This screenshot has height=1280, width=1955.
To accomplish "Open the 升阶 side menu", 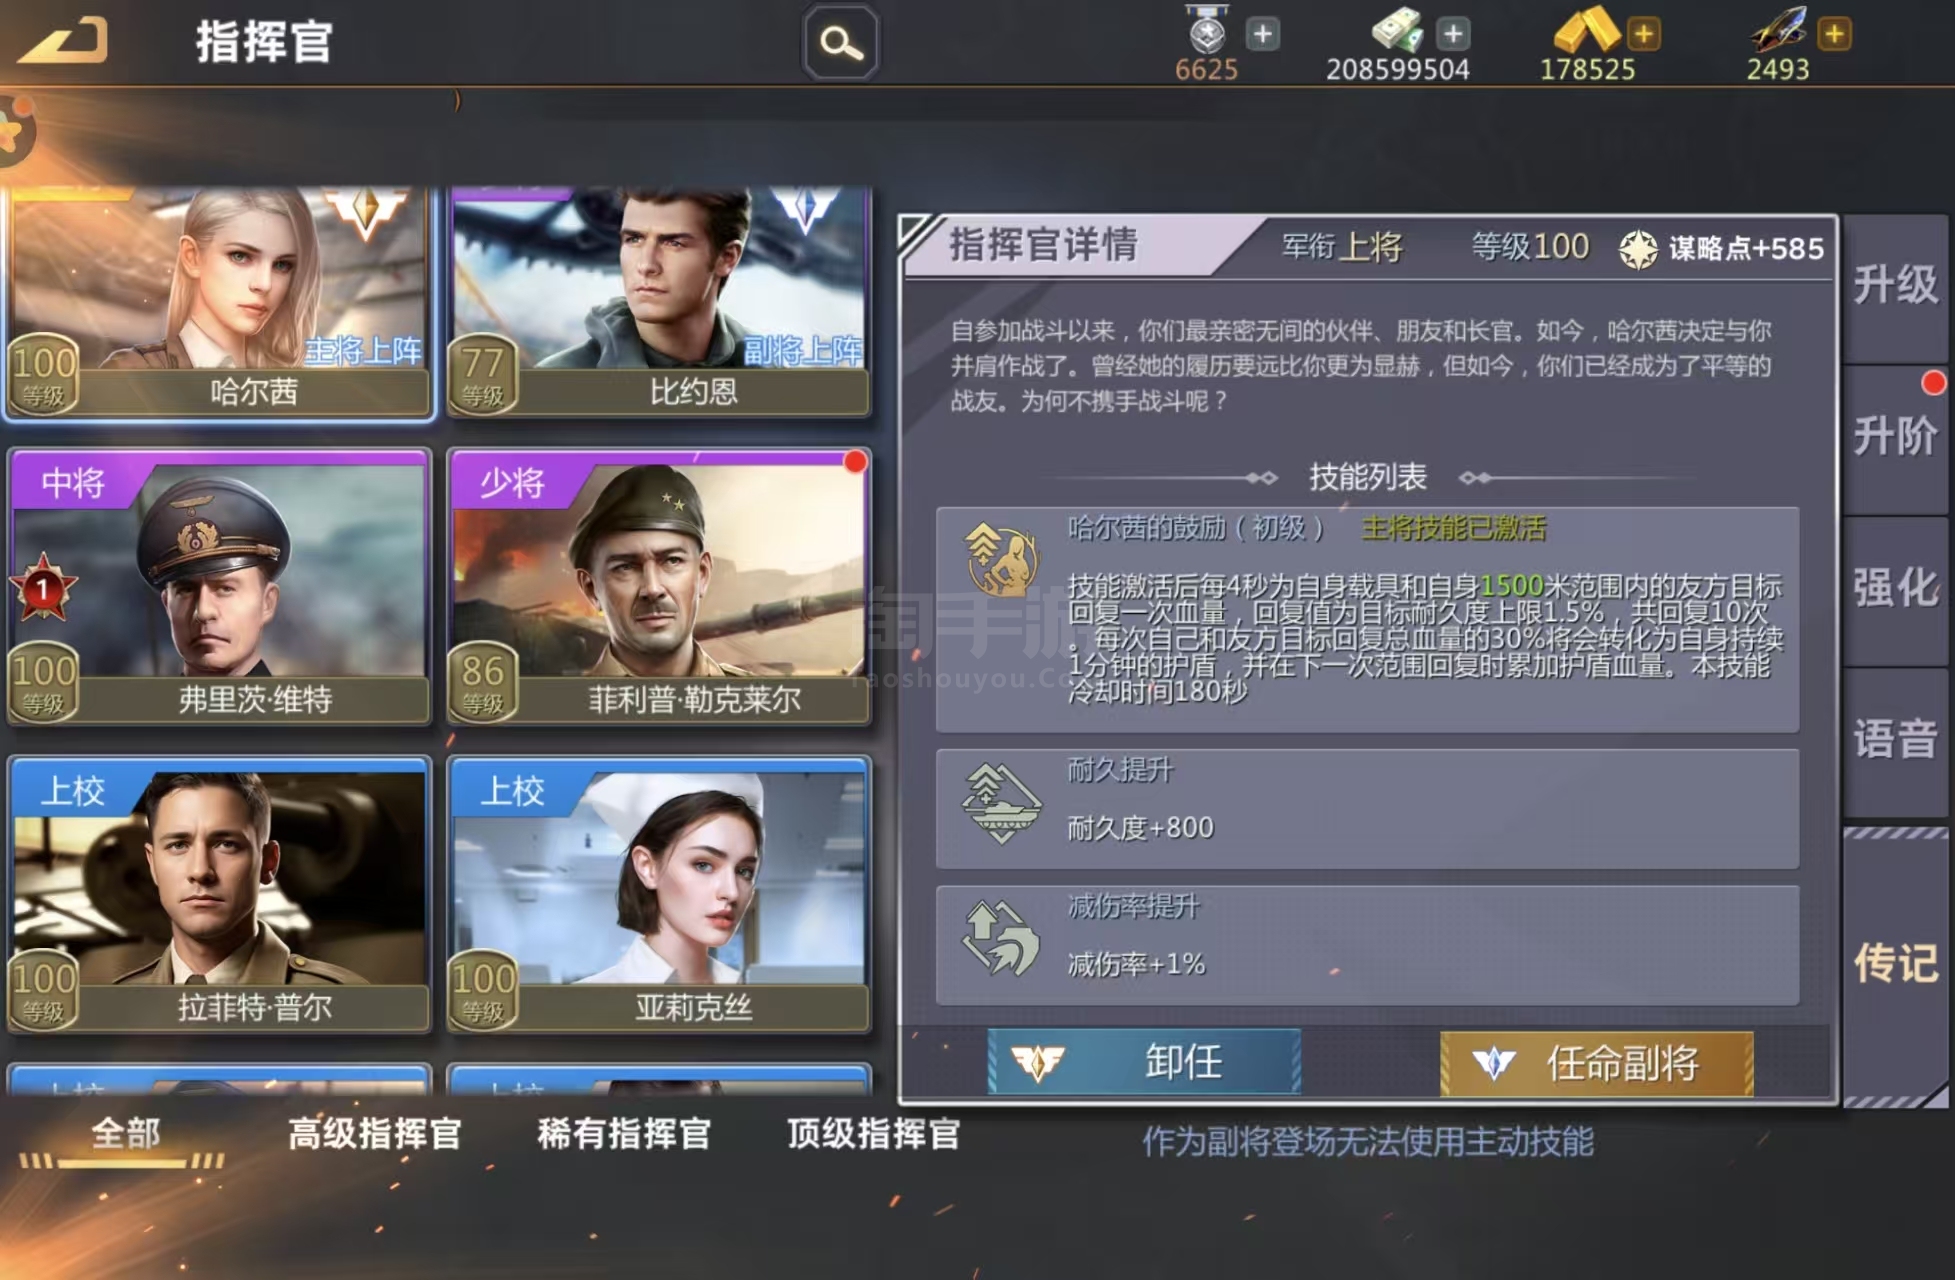I will pyautogui.click(x=1895, y=437).
